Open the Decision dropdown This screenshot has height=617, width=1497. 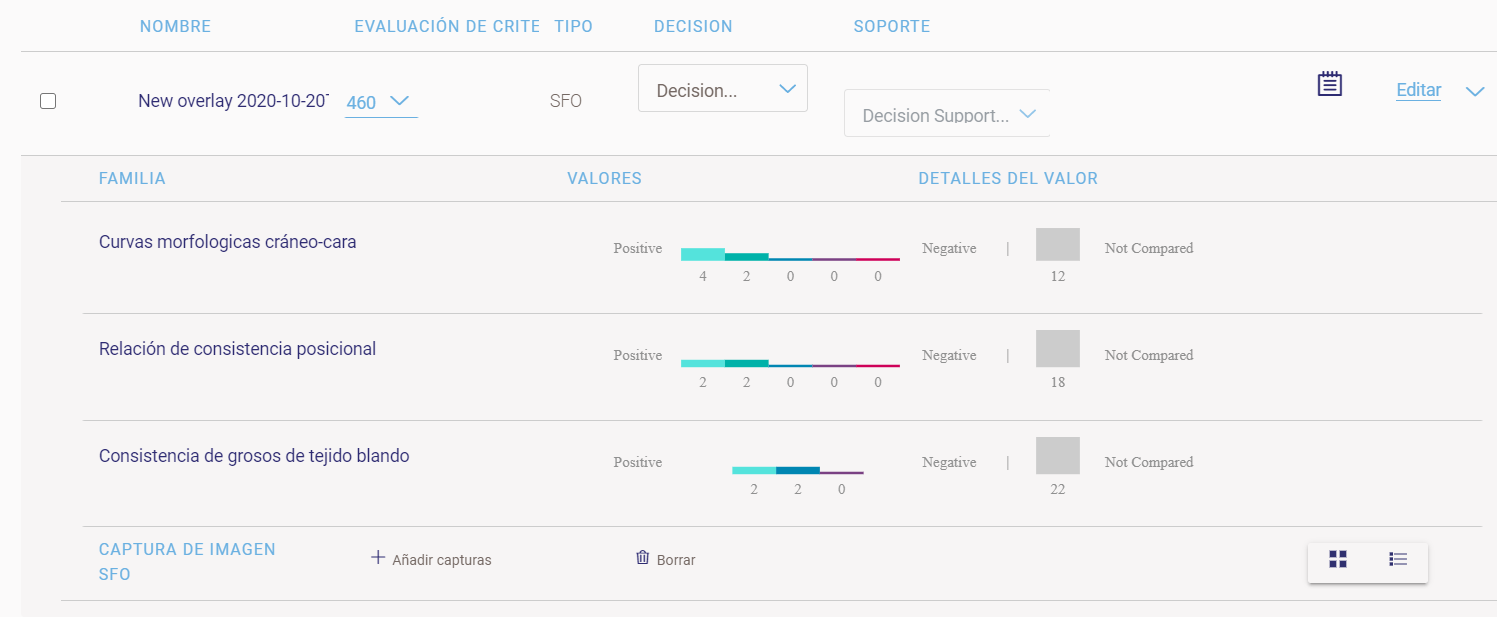click(722, 90)
